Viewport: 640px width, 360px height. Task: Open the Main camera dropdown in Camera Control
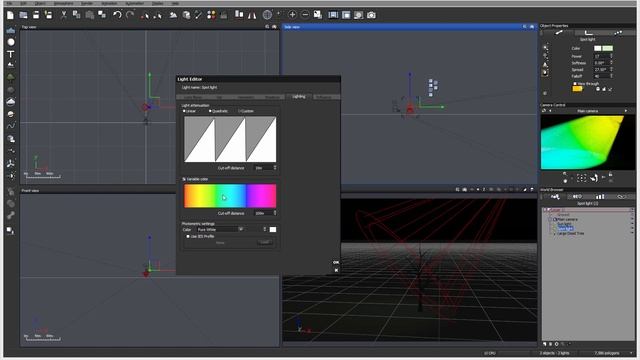pos(587,111)
